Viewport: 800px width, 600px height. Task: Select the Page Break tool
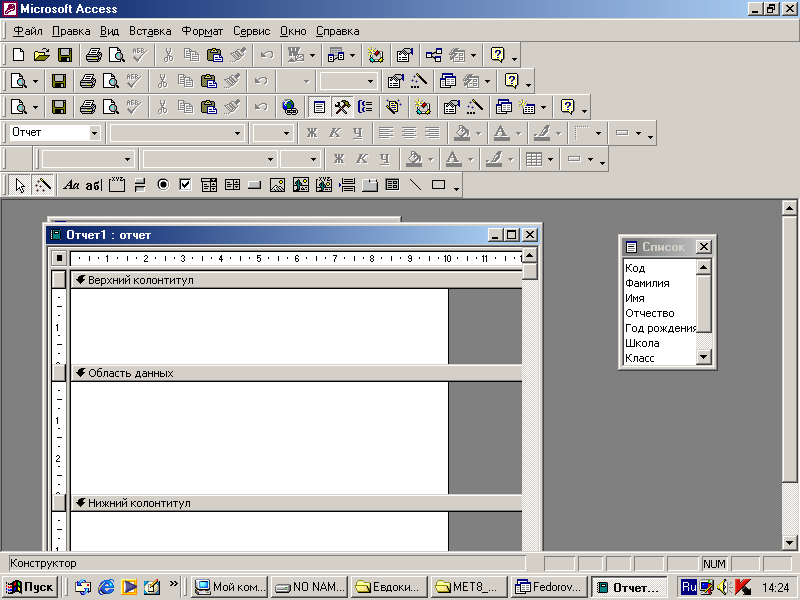pyautogui.click(x=347, y=185)
